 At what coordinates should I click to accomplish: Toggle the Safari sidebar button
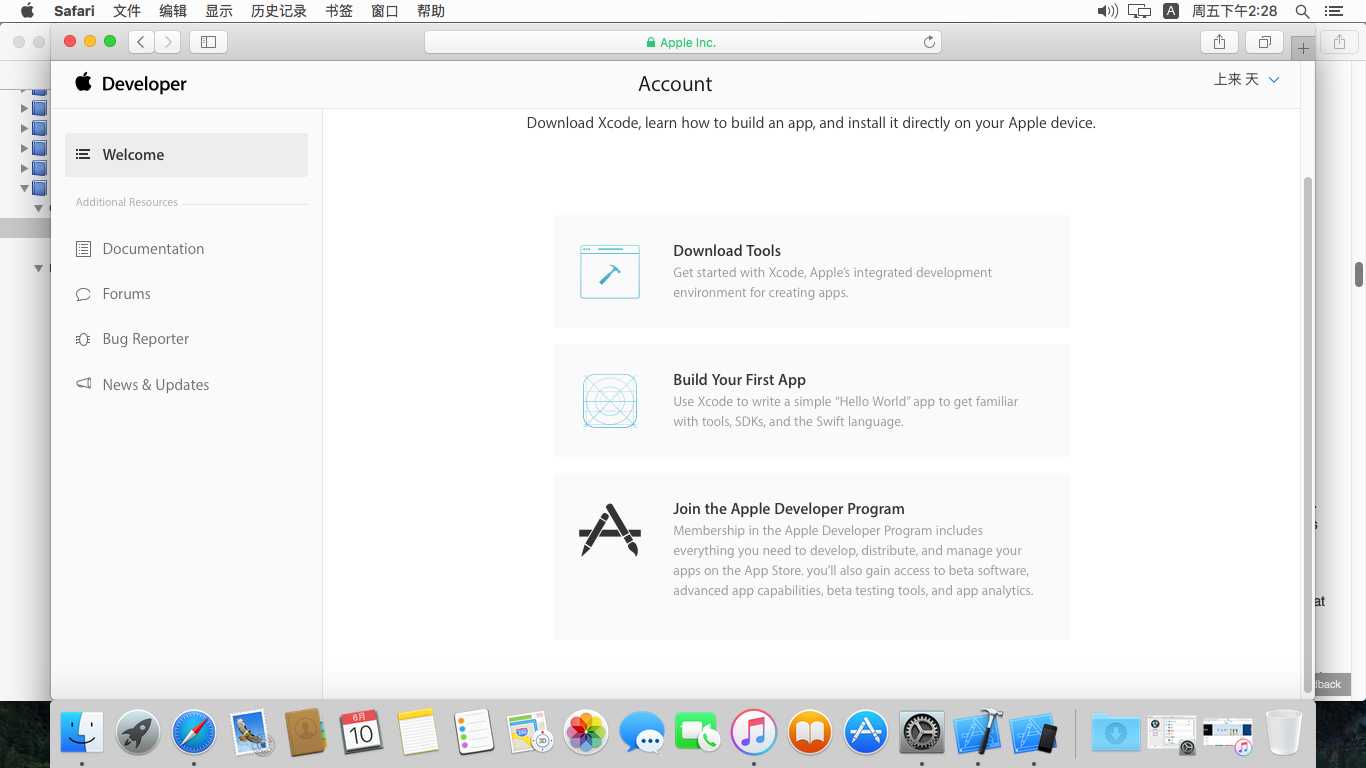(x=208, y=42)
